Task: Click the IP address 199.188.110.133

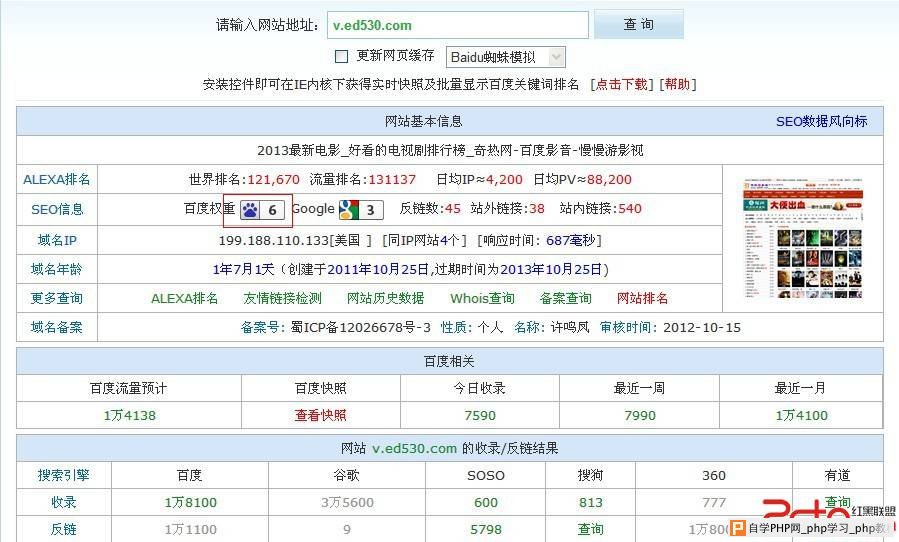Action: [x=274, y=240]
